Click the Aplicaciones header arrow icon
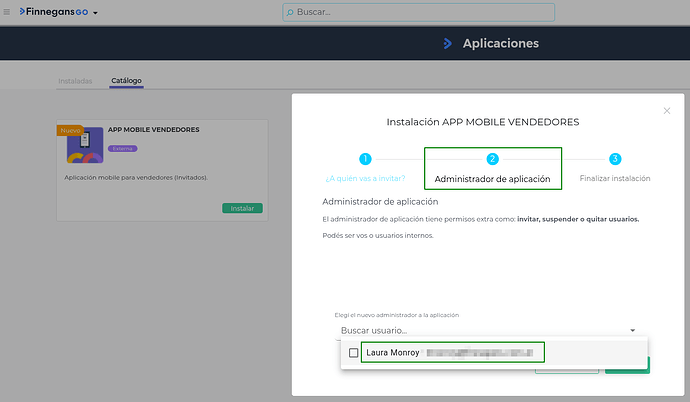Screen dimensions: 690x402 pyautogui.click(x=447, y=43)
